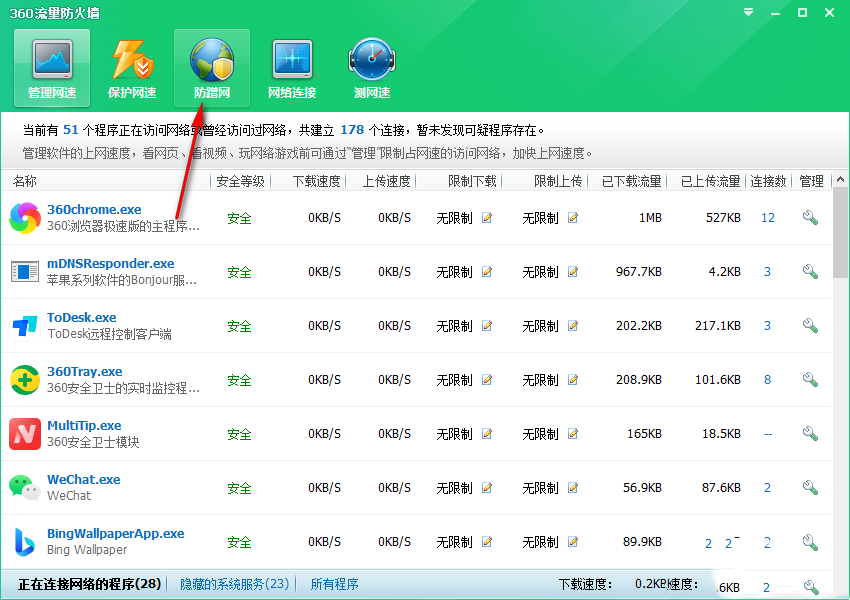Click the 360chrome.exe program icon
850x600 pixels.
pos(25,218)
